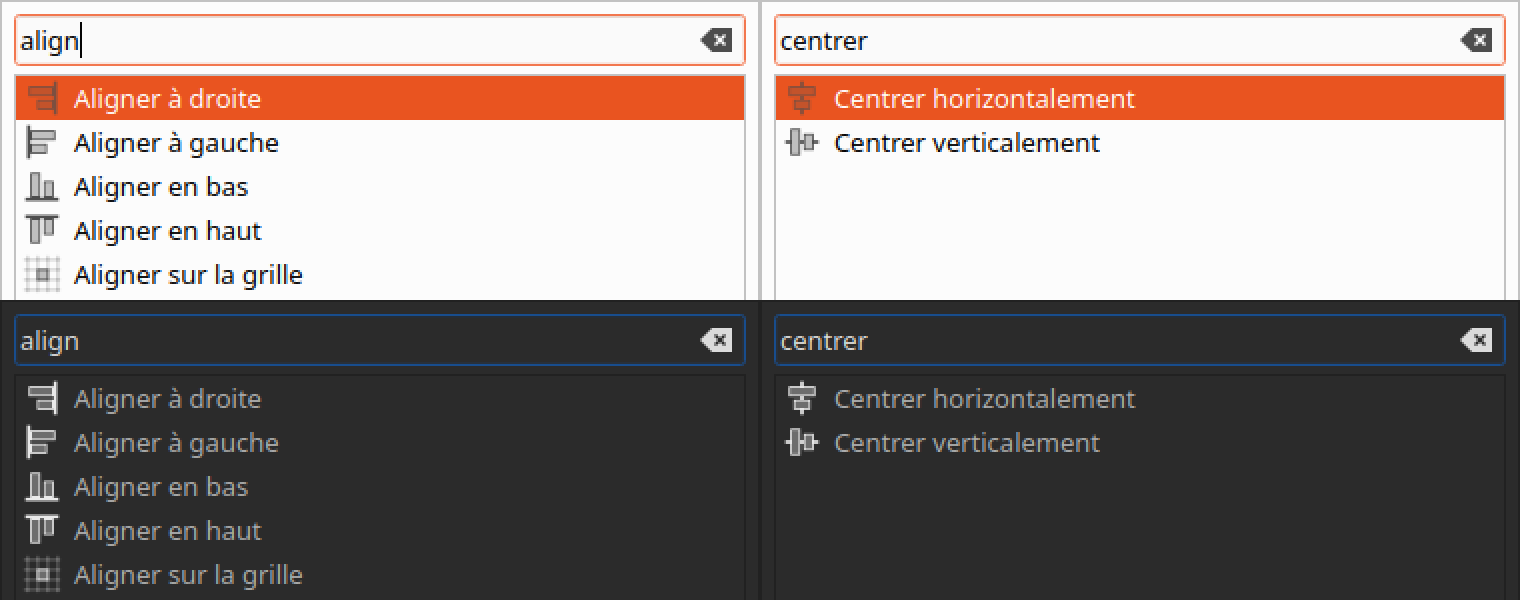Click the align-bottom icon in the dark theme list
Image resolution: width=1520 pixels, height=600 pixels.
42,487
